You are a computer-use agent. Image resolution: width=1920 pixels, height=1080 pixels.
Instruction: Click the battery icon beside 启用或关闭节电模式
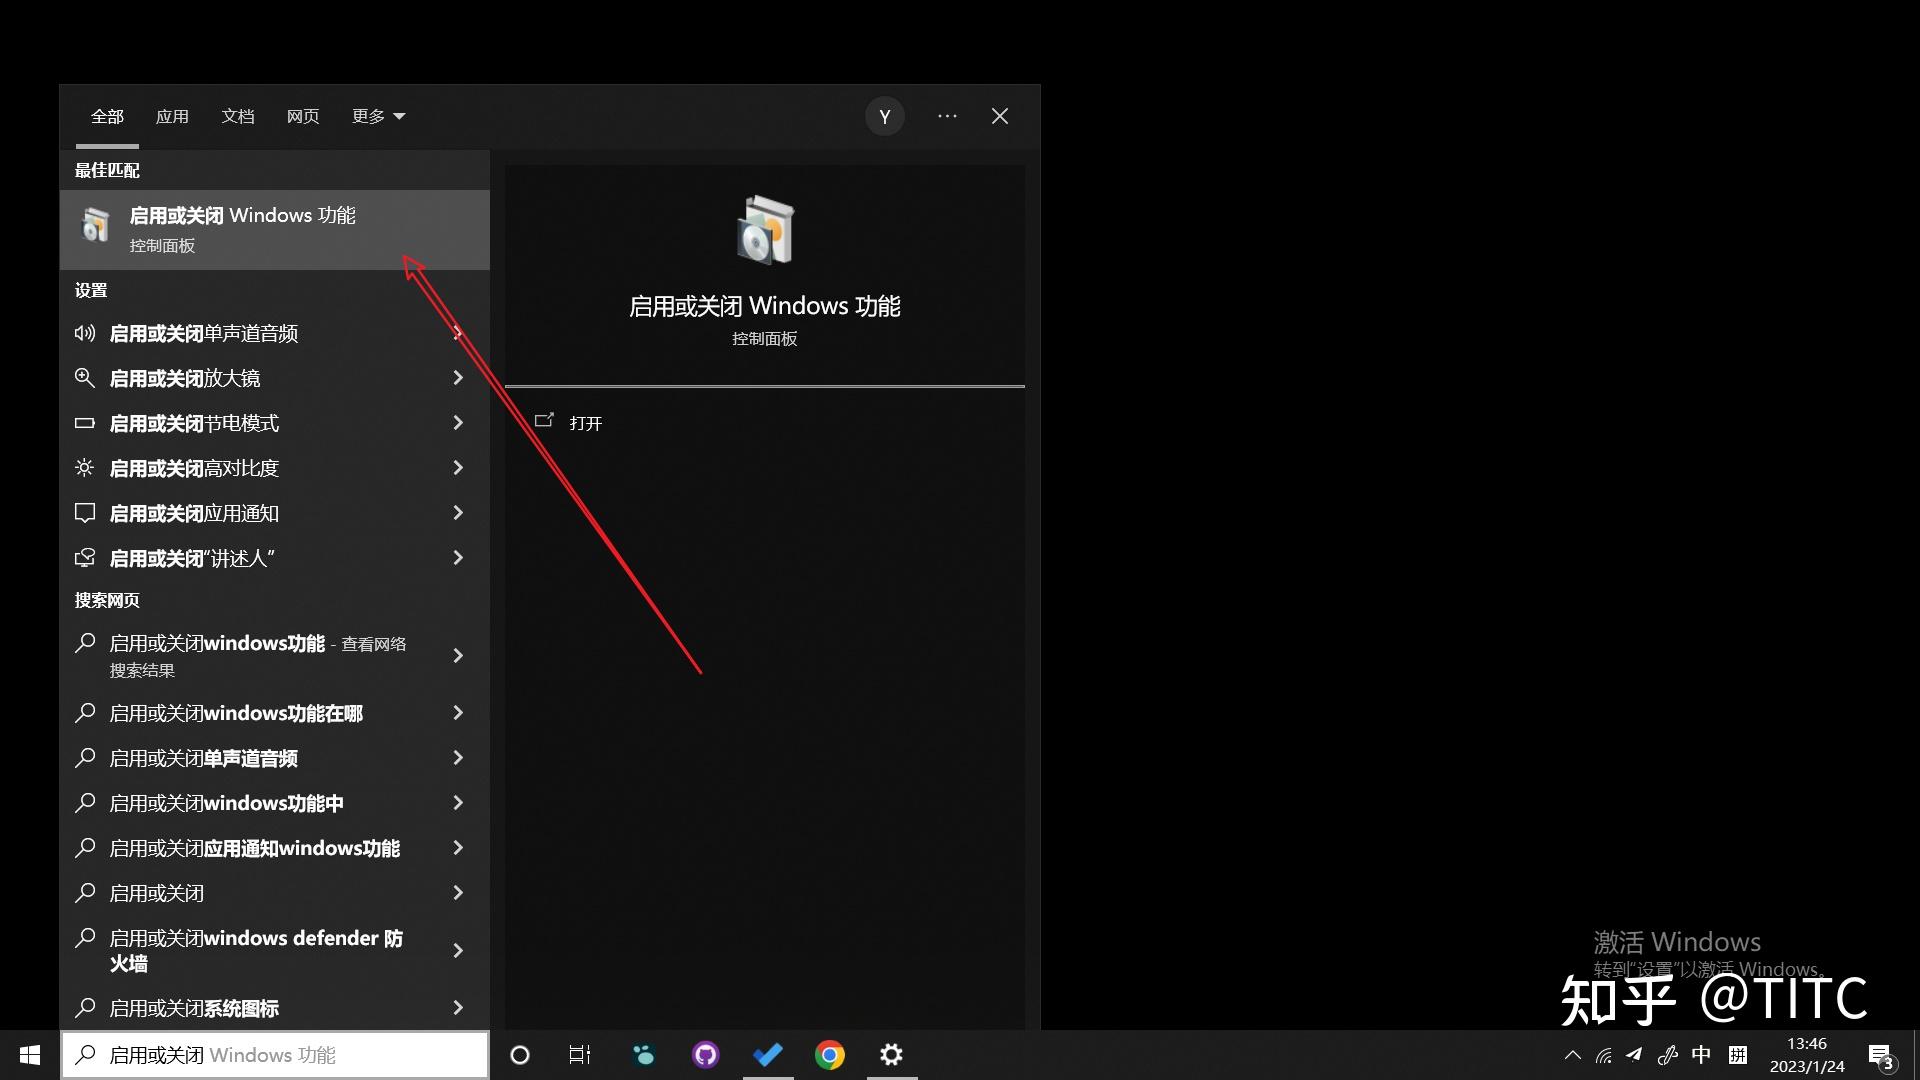(85, 423)
